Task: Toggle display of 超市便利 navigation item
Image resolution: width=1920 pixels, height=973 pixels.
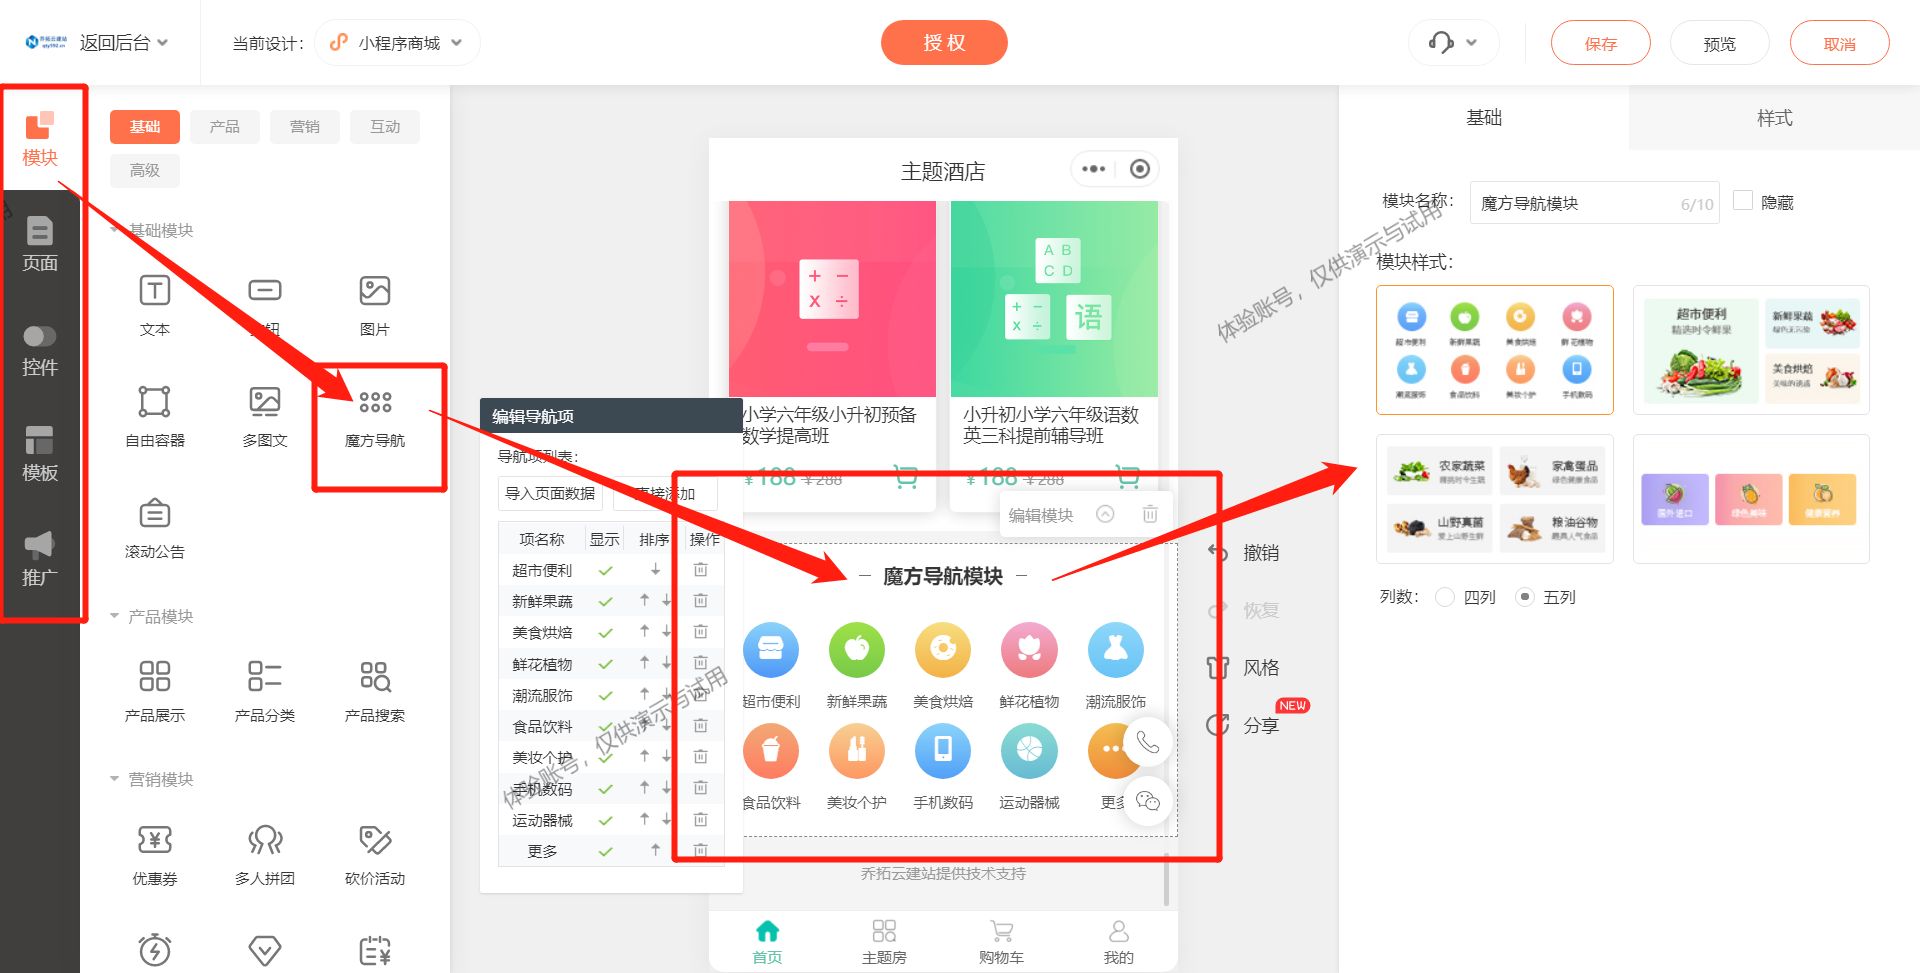Action: [x=605, y=569]
